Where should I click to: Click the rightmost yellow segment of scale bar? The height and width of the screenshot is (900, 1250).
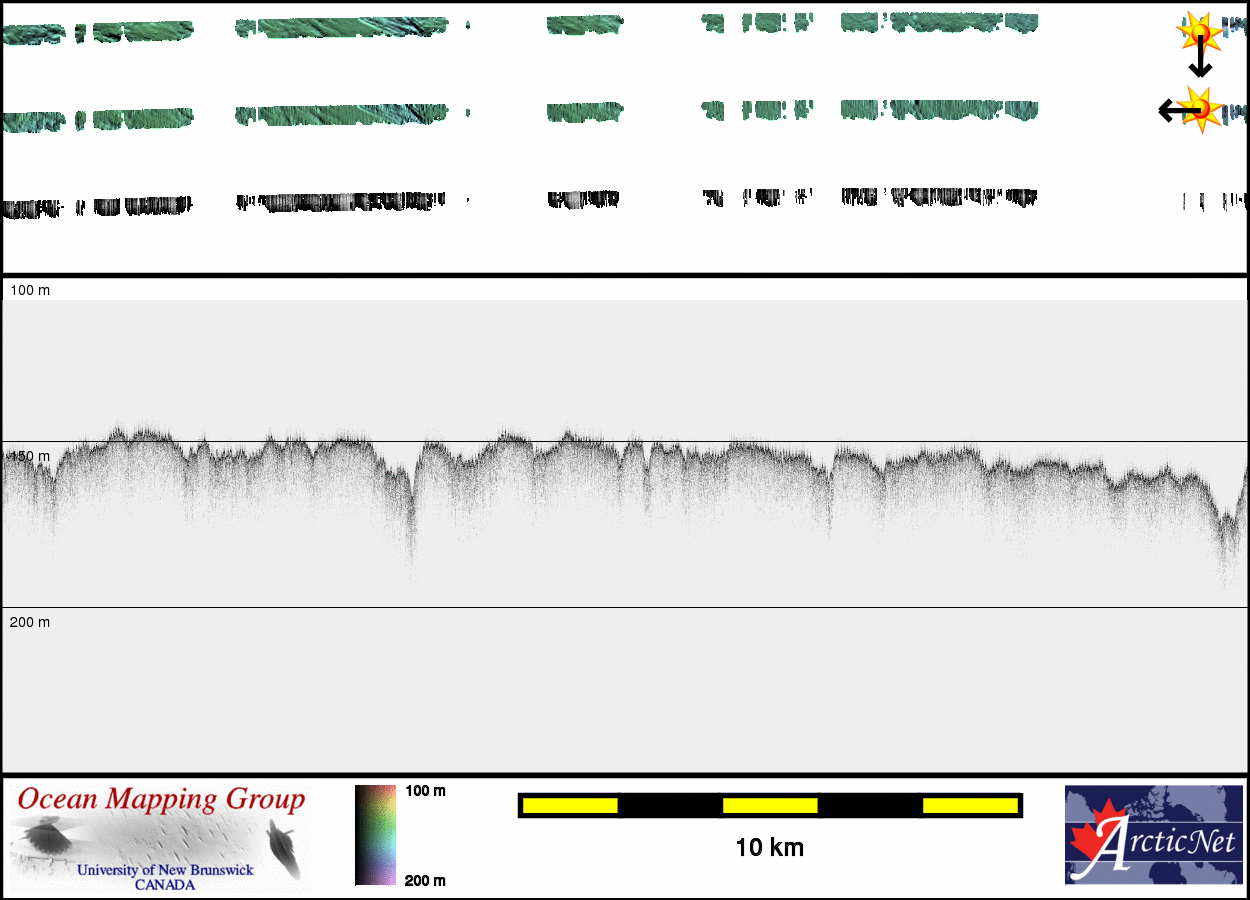click(x=969, y=805)
